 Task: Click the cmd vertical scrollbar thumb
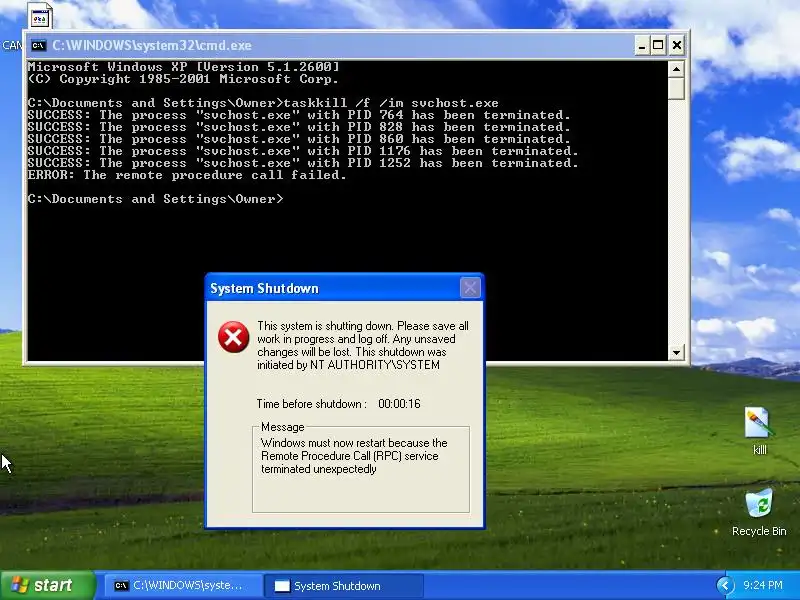point(676,89)
